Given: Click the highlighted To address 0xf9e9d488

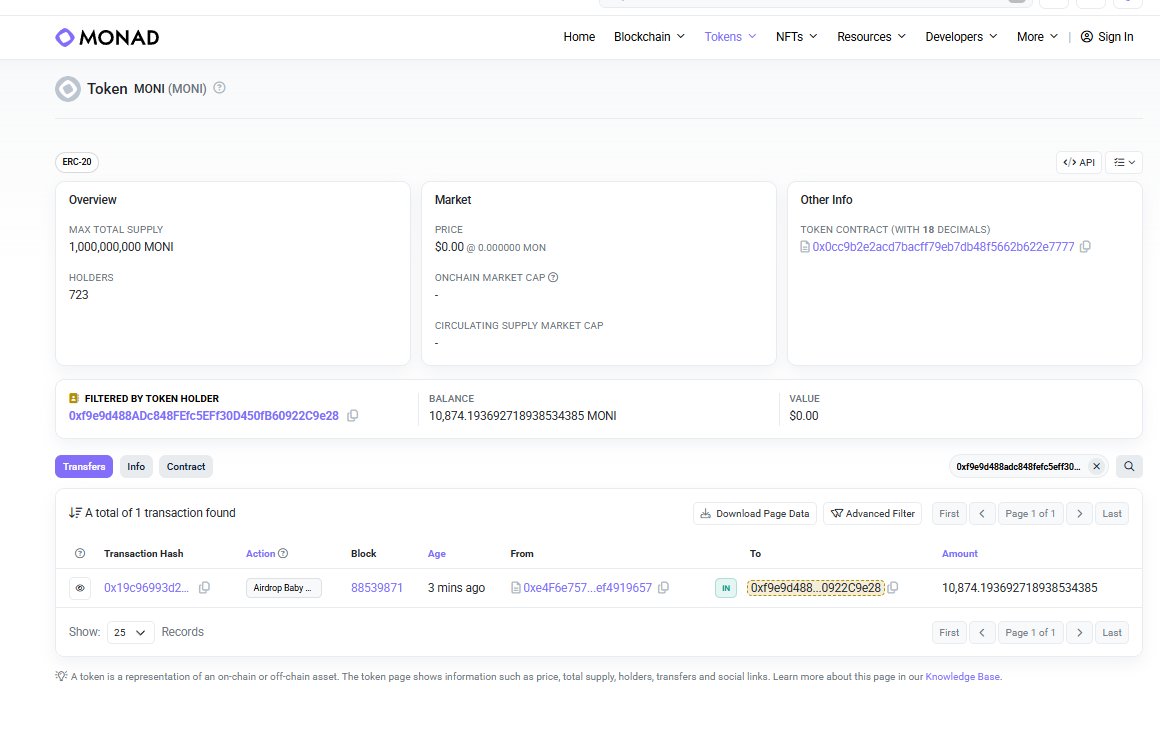Looking at the screenshot, I should 816,588.
